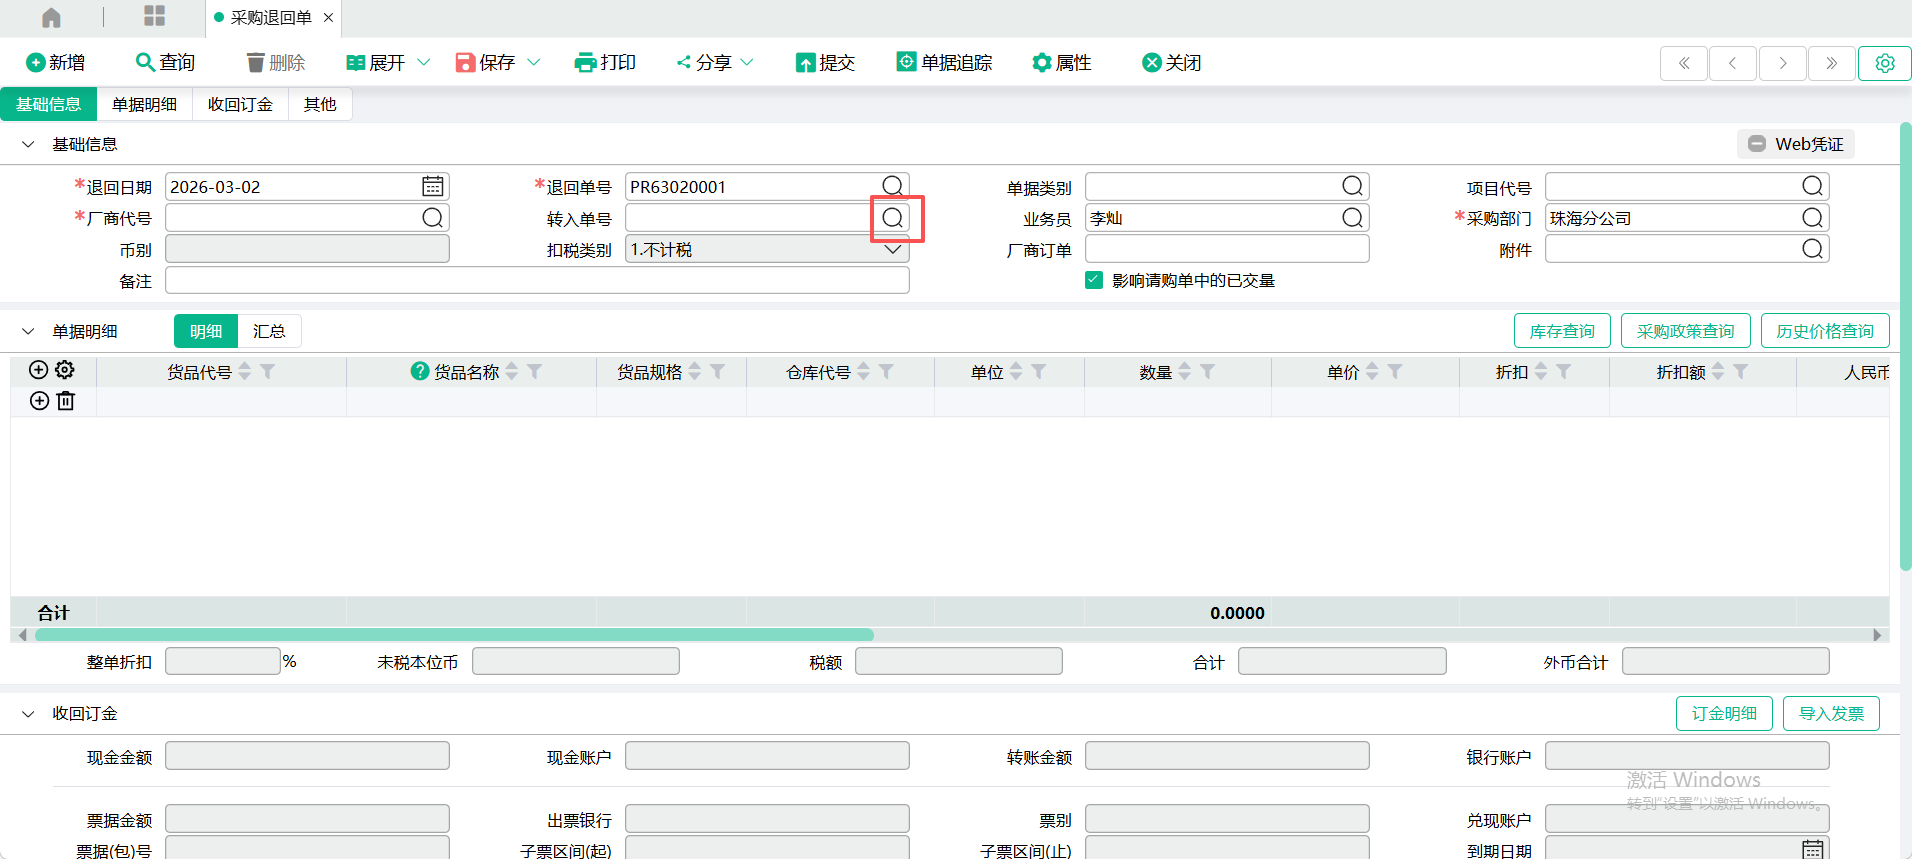The image size is (1912, 859).
Task: Click the gear icon in detail grid header
Action: coord(65,370)
